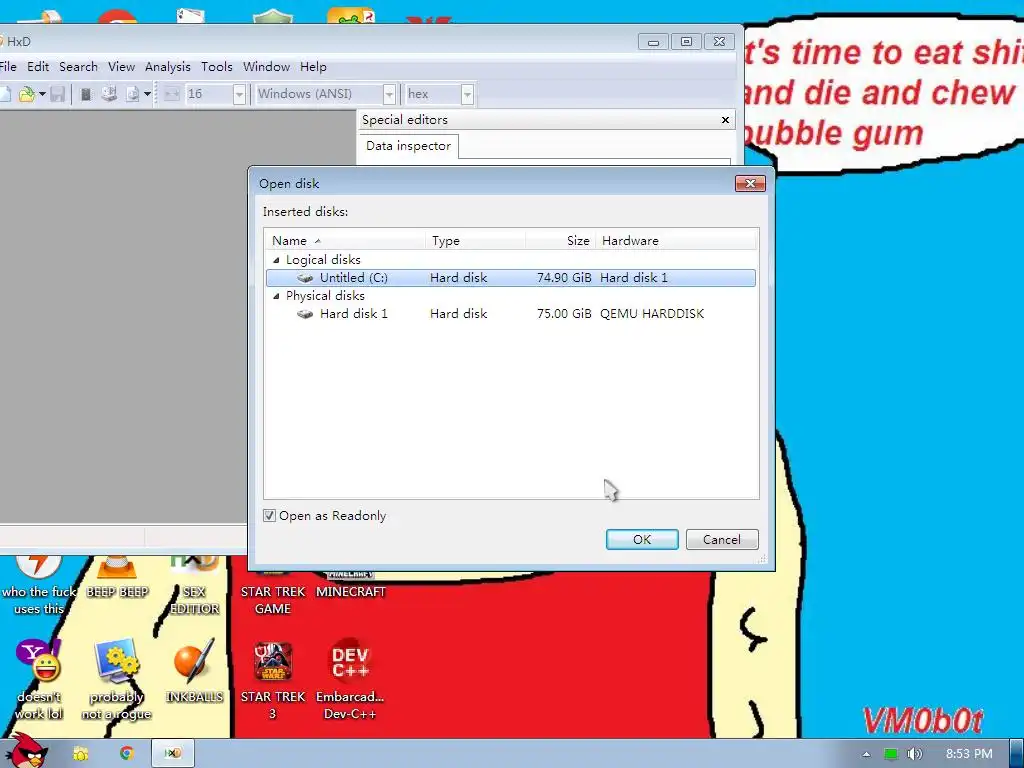The width and height of the screenshot is (1024, 768).
Task: Show hidden system tray icons arrow
Action: pyautogui.click(x=866, y=754)
